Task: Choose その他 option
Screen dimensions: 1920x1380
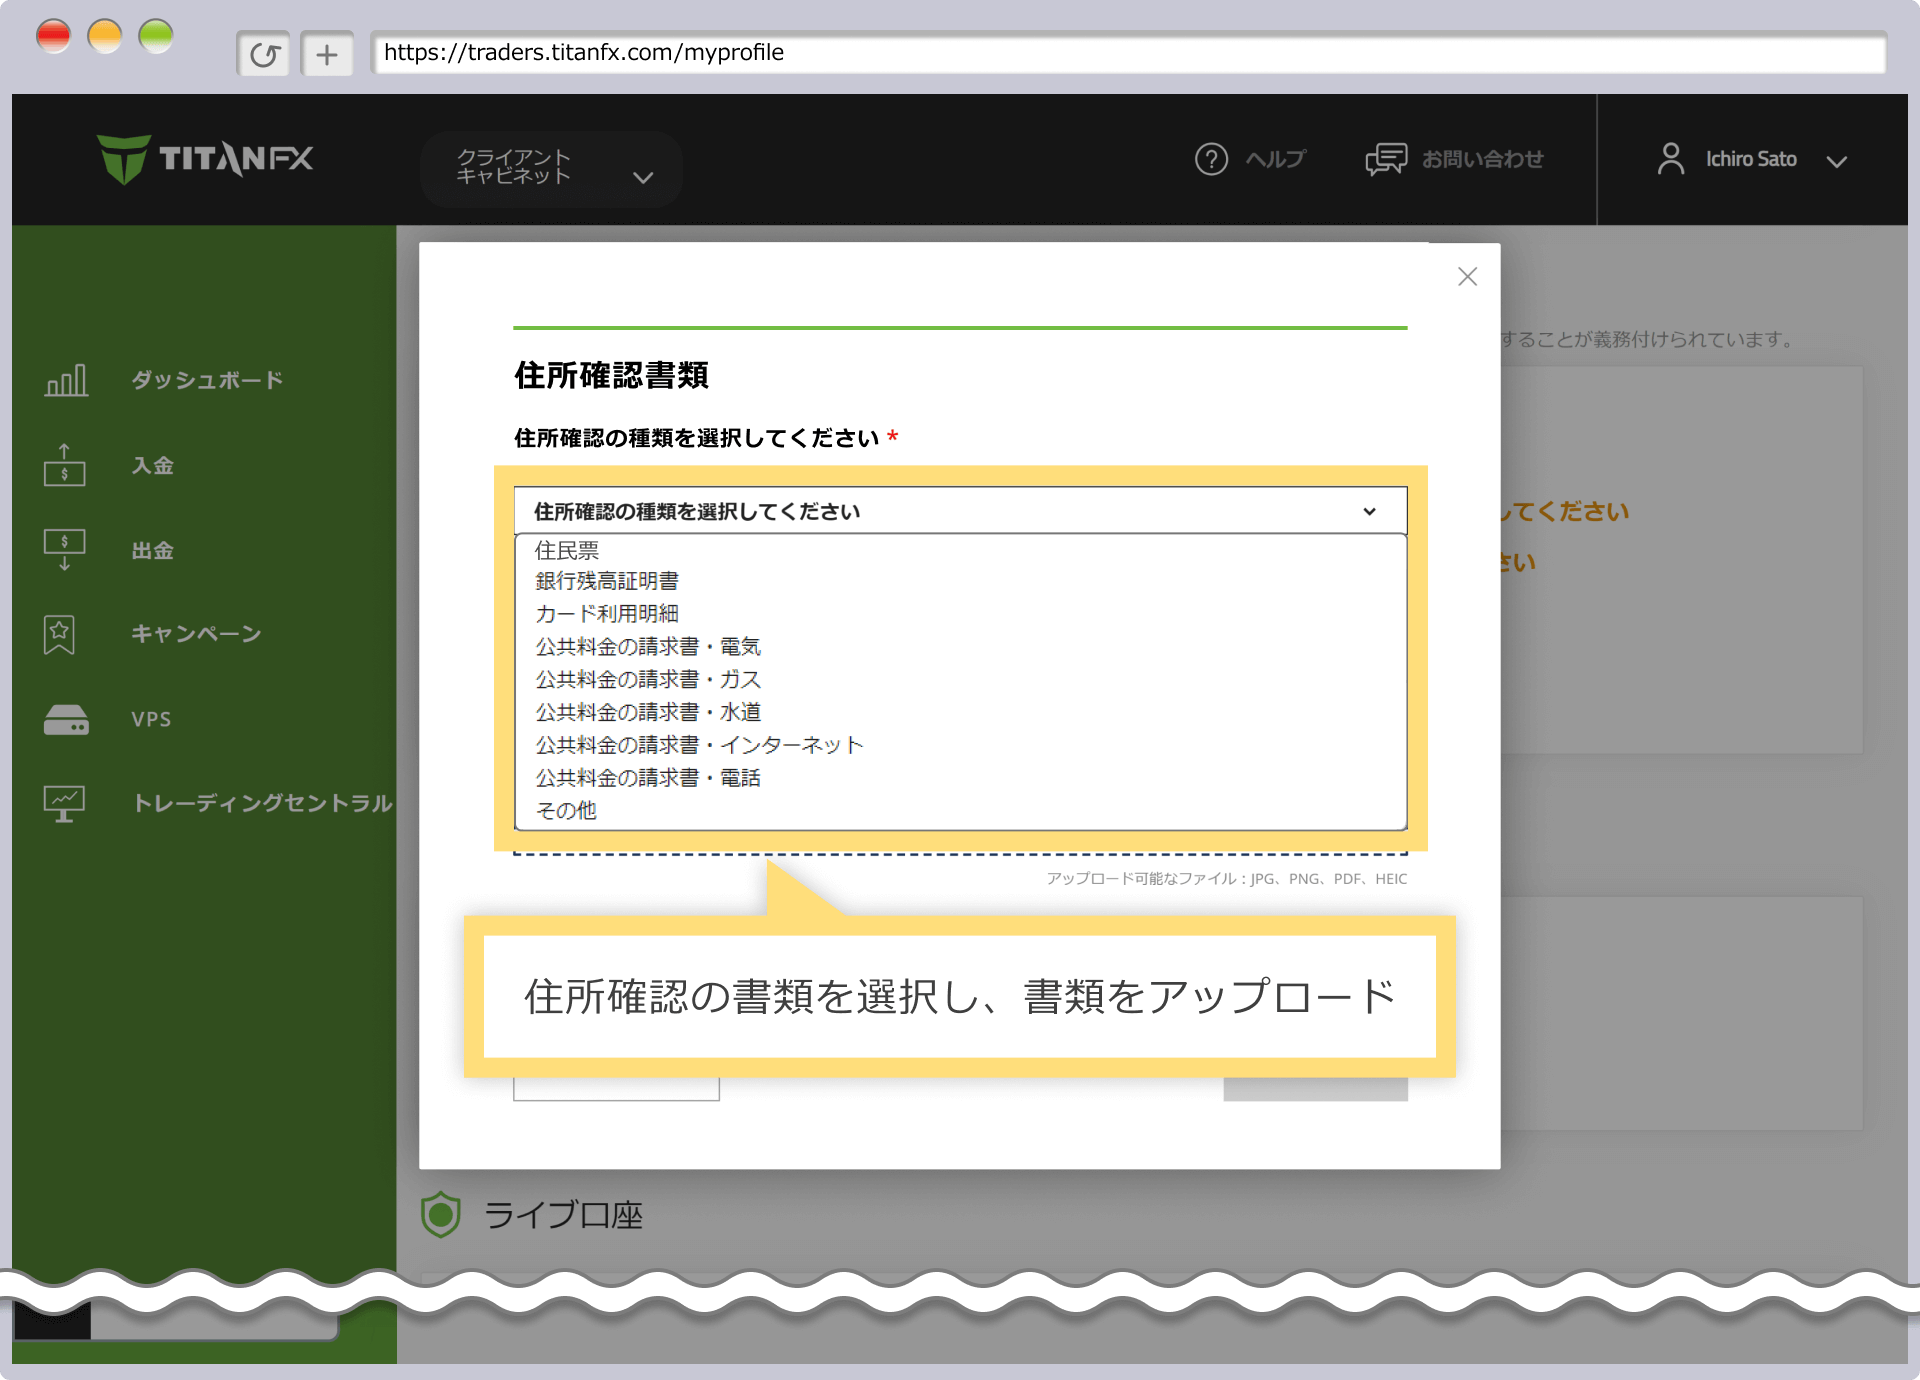Action: (960, 811)
